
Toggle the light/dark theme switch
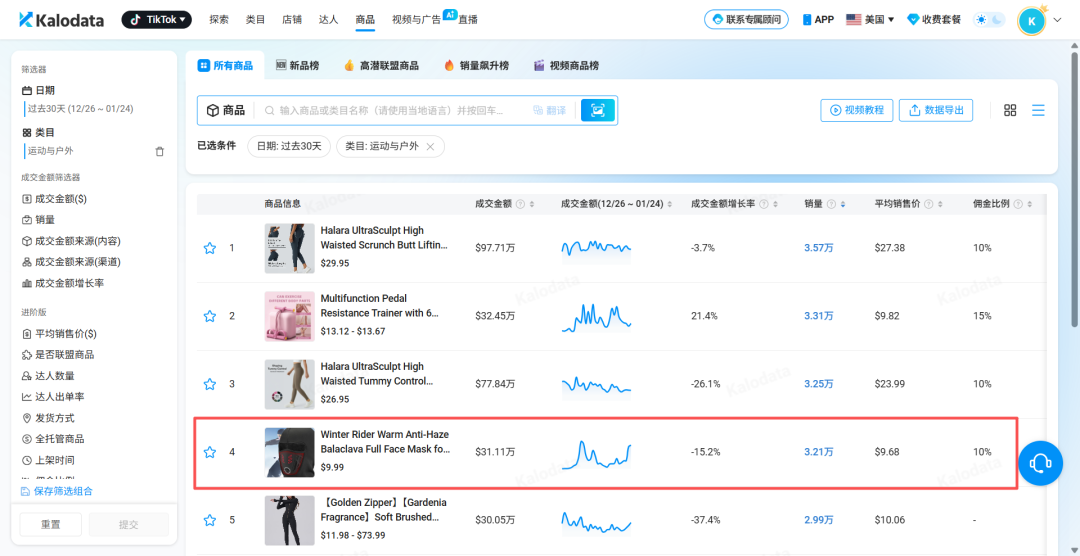tap(989, 19)
